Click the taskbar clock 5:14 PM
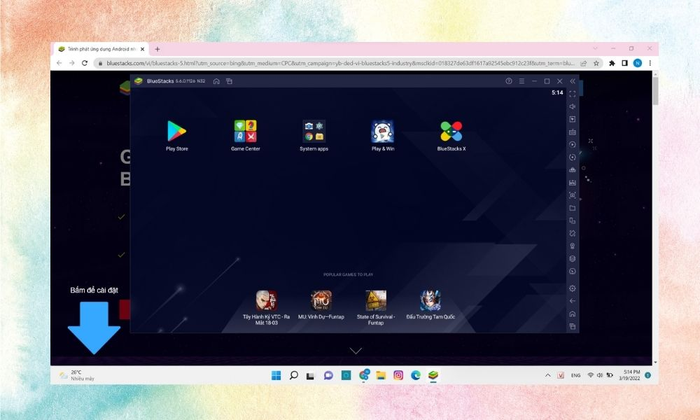The image size is (700, 420). (x=629, y=375)
